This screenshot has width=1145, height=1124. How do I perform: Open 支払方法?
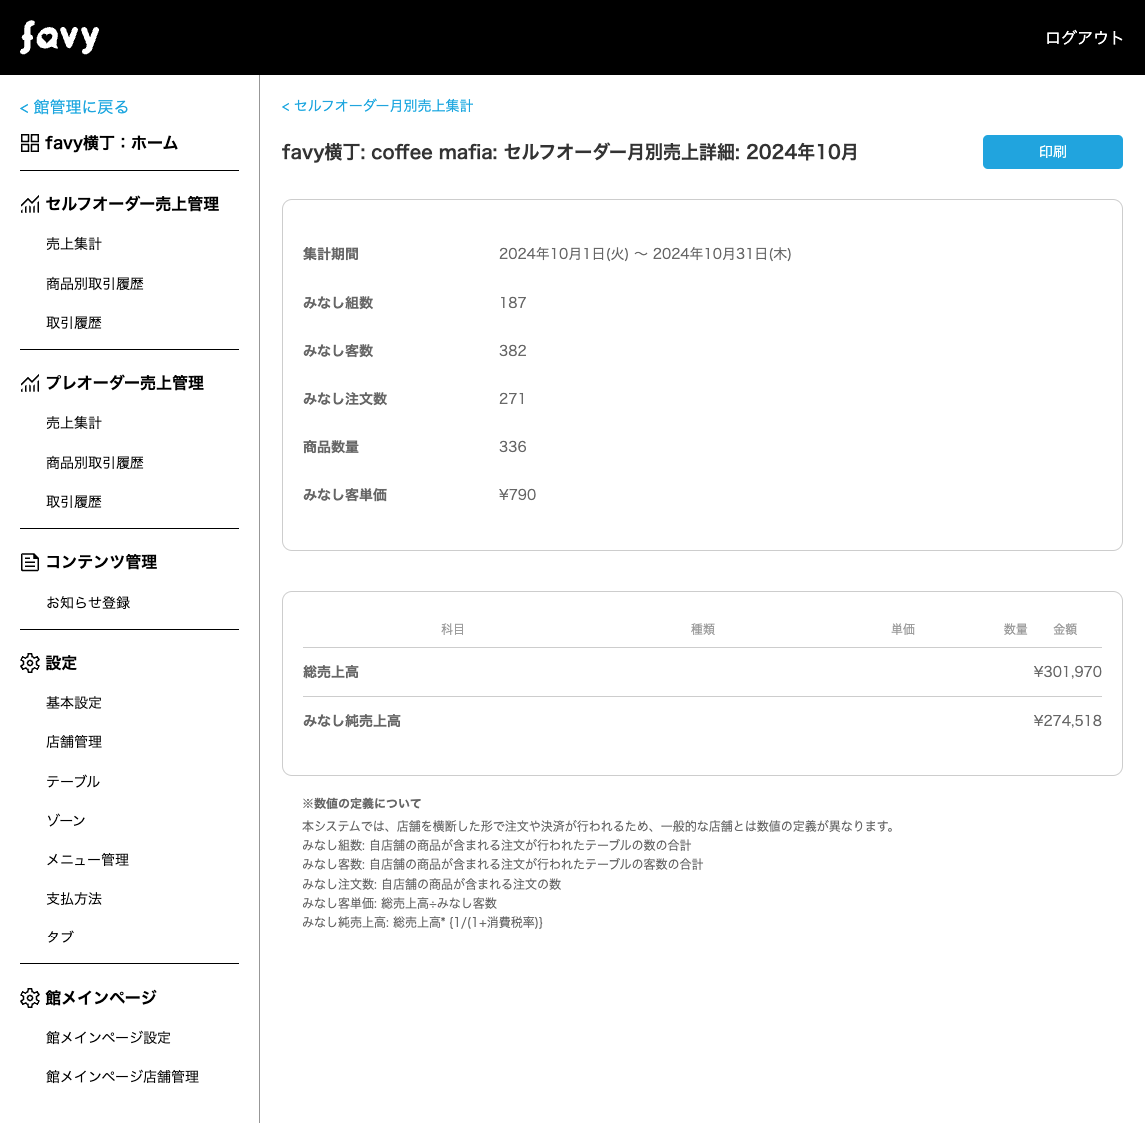(x=74, y=899)
